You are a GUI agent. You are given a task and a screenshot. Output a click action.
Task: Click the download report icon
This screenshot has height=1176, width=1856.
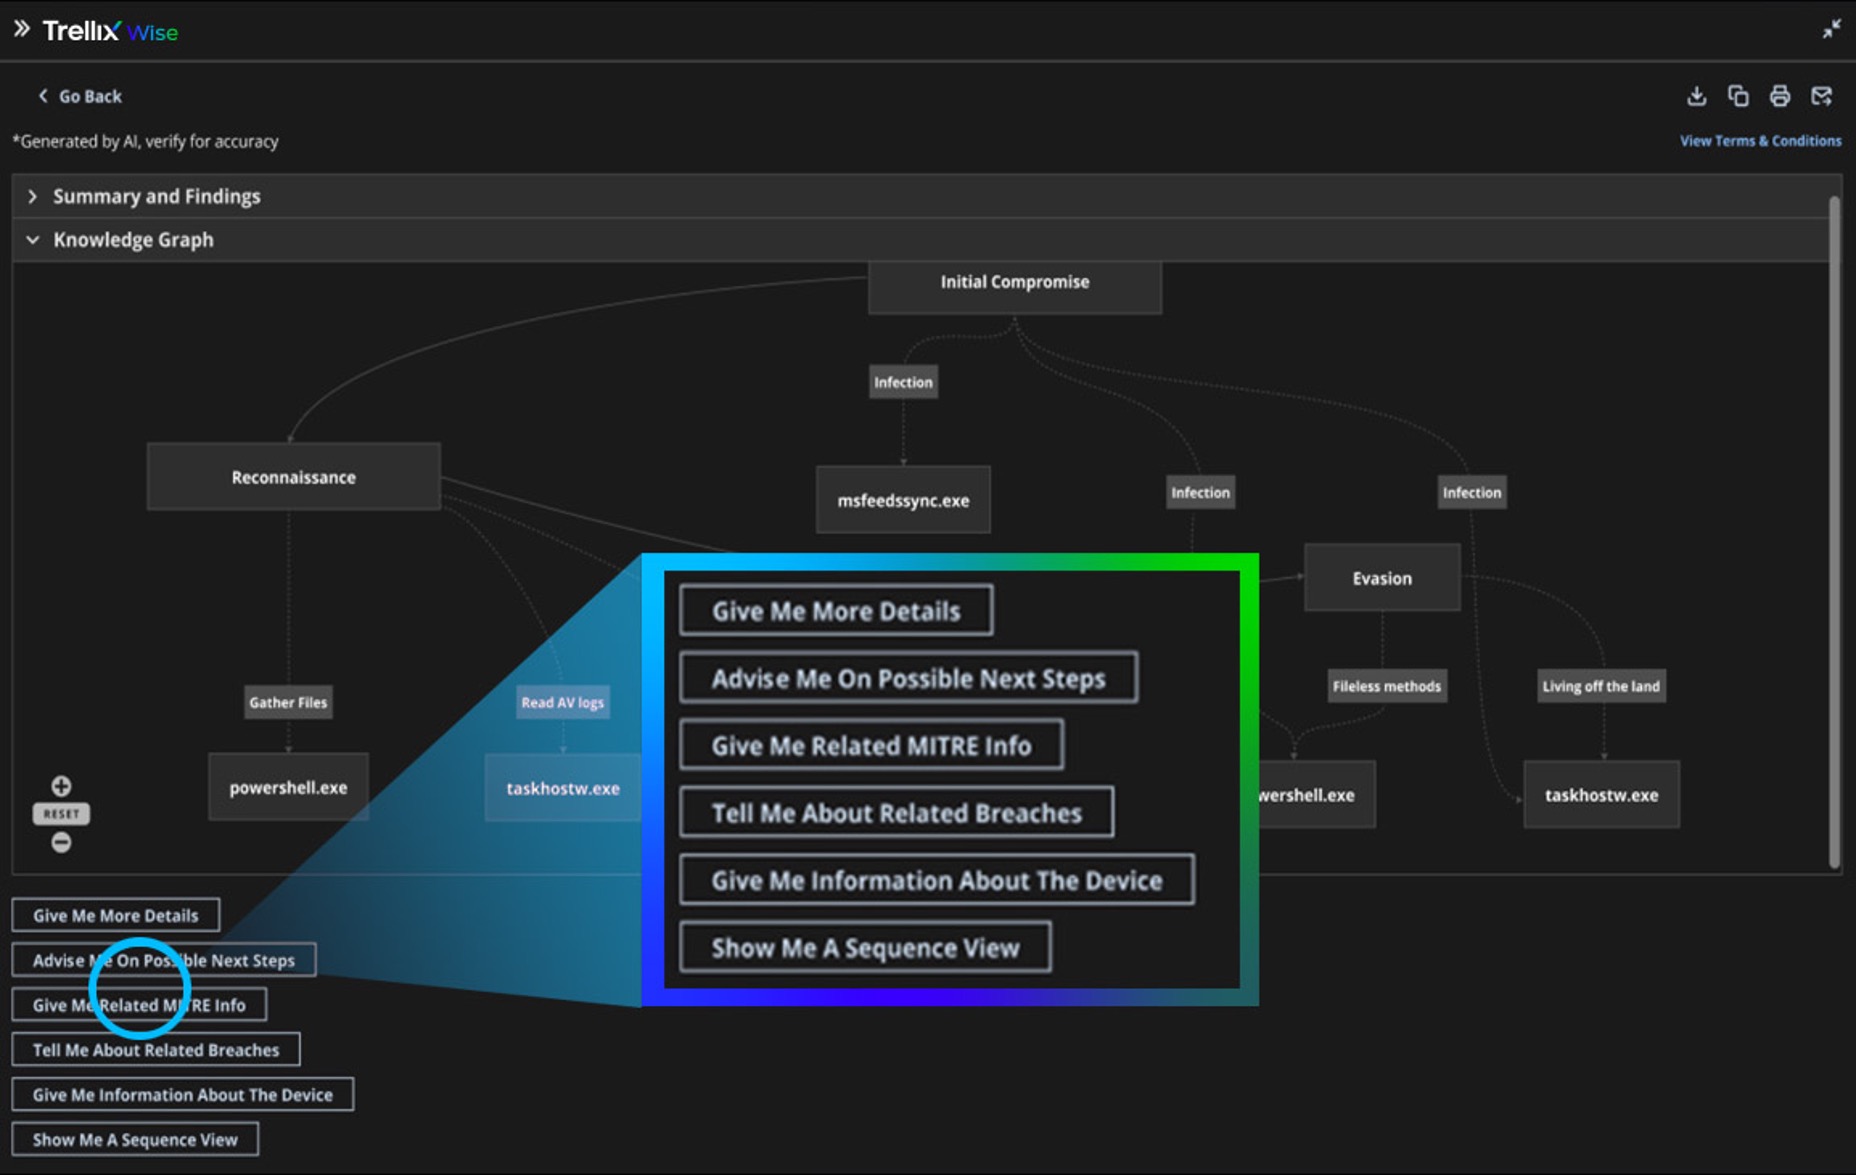click(1696, 96)
